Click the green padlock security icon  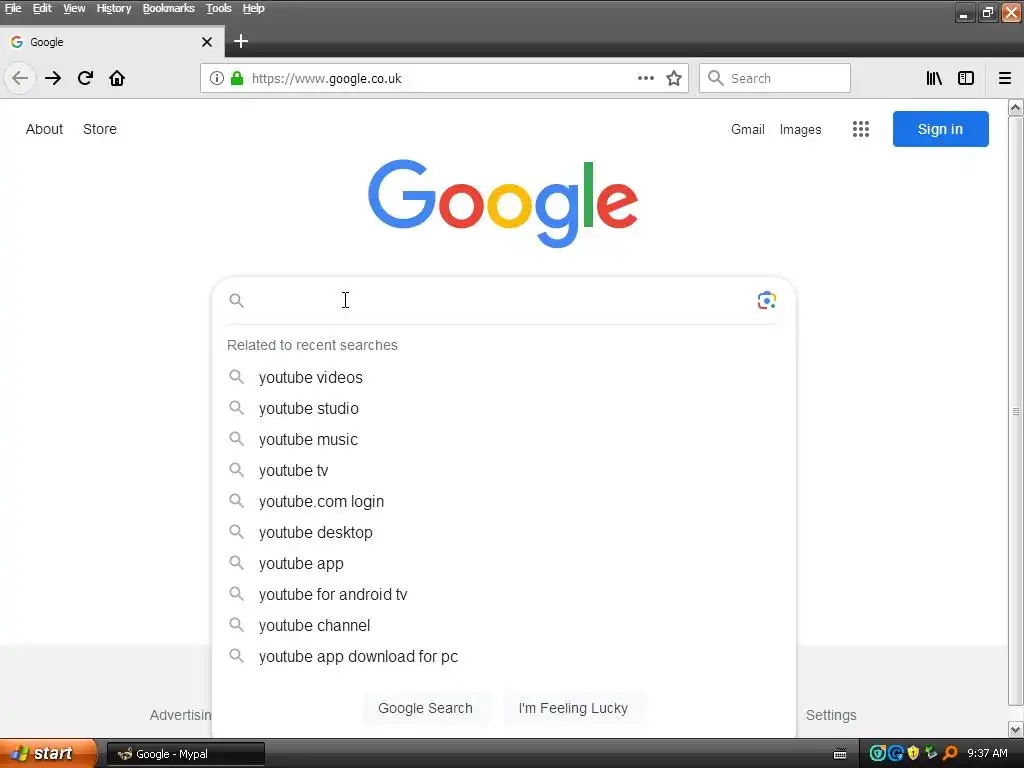[237, 78]
